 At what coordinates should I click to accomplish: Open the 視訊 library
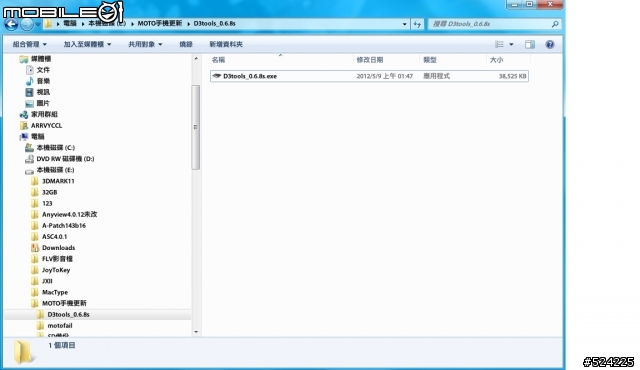[43, 92]
